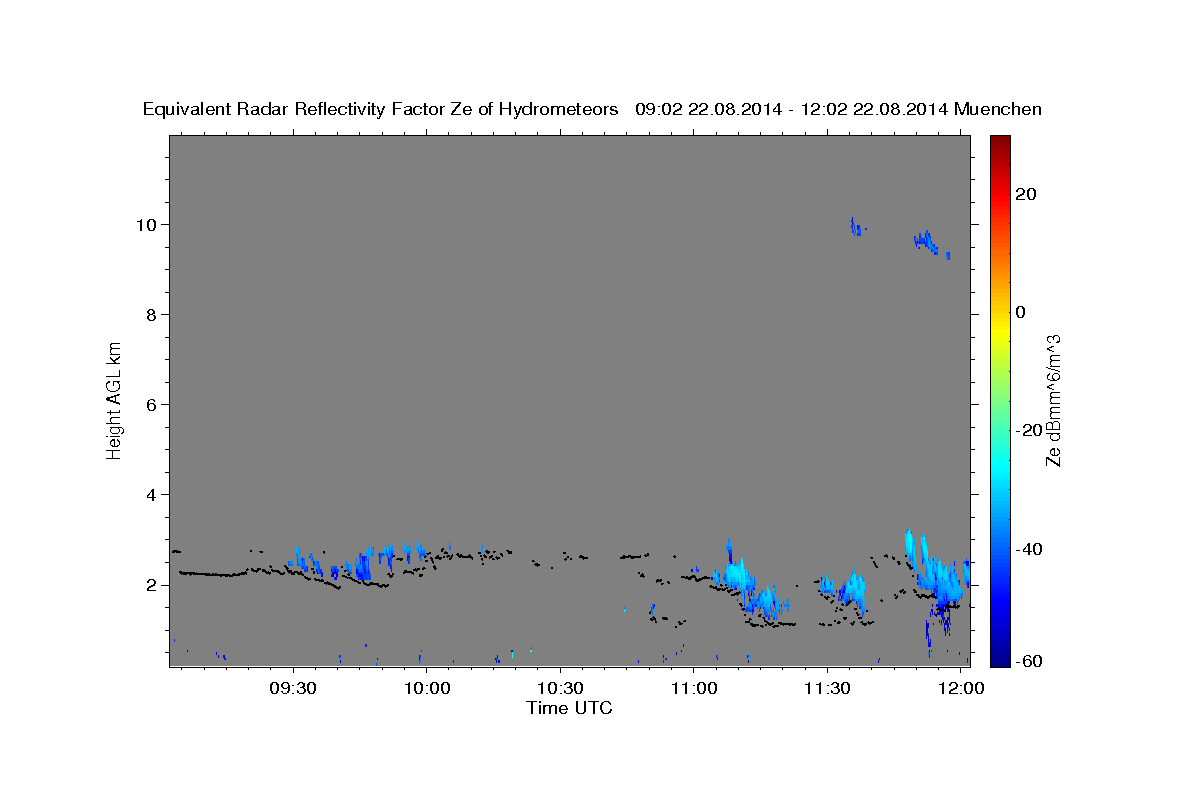Click the colorbar label -20
Image resolution: width=1200 pixels, height=800 pixels.
(x=1029, y=430)
